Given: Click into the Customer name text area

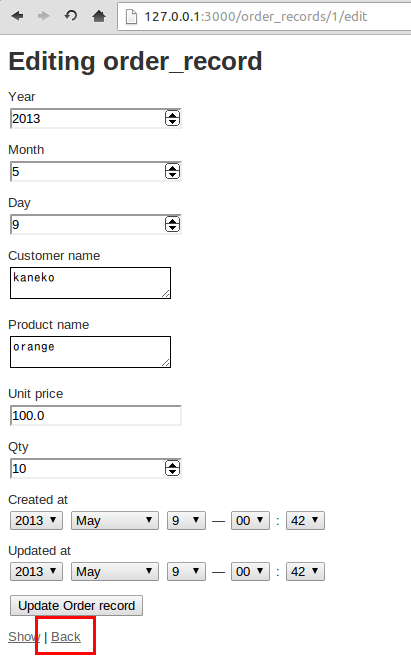Looking at the screenshot, I should [90, 283].
